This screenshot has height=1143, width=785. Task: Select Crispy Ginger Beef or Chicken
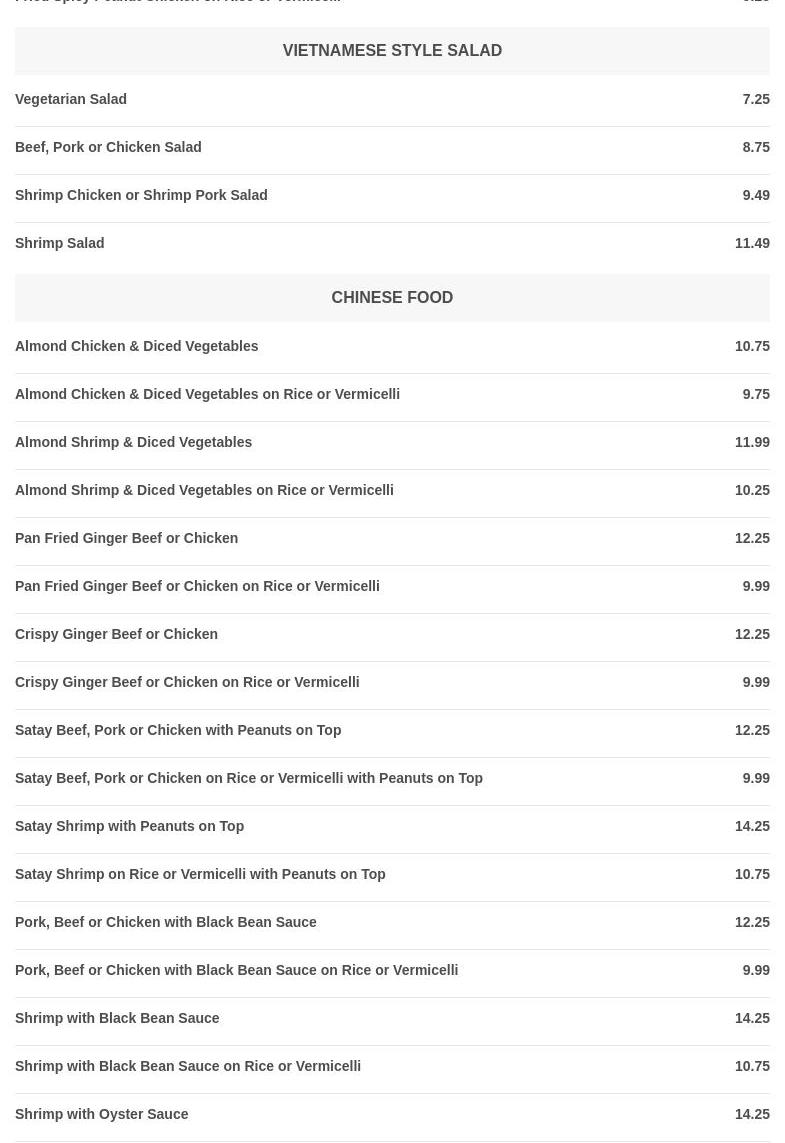click(117, 634)
